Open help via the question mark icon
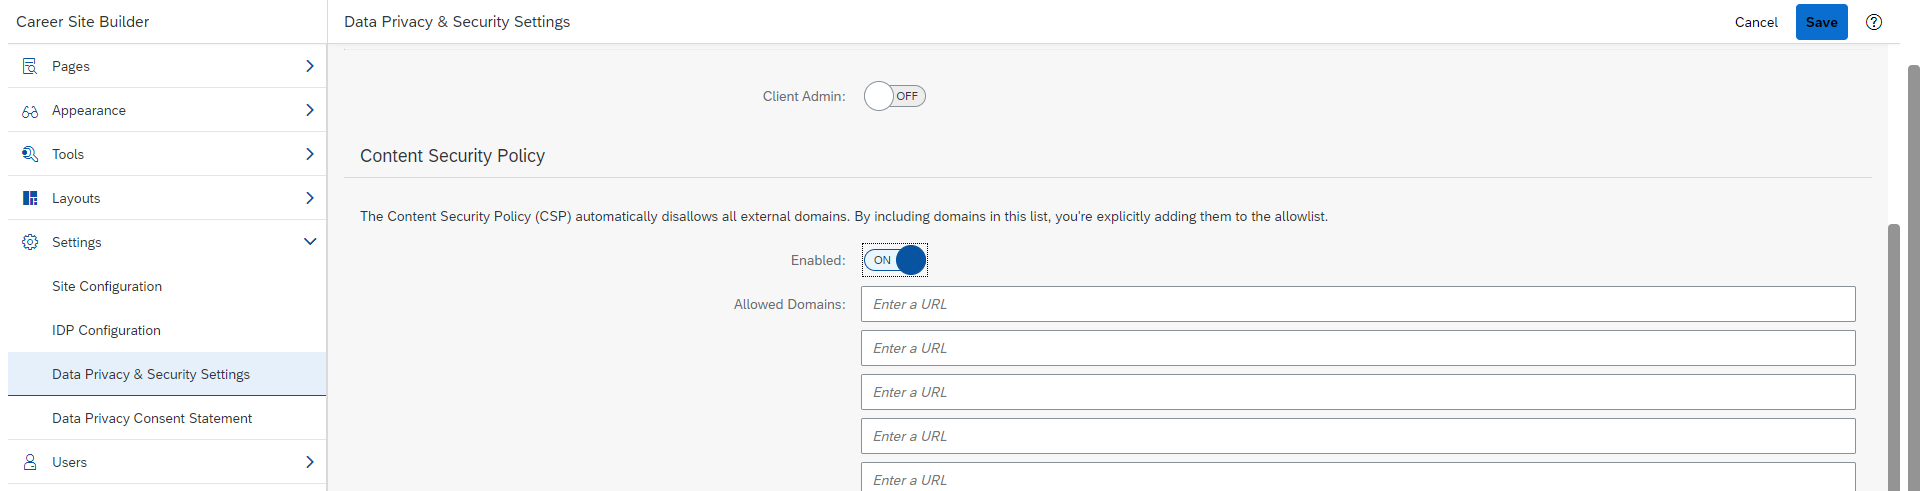The height and width of the screenshot is (491, 1920). click(1874, 22)
